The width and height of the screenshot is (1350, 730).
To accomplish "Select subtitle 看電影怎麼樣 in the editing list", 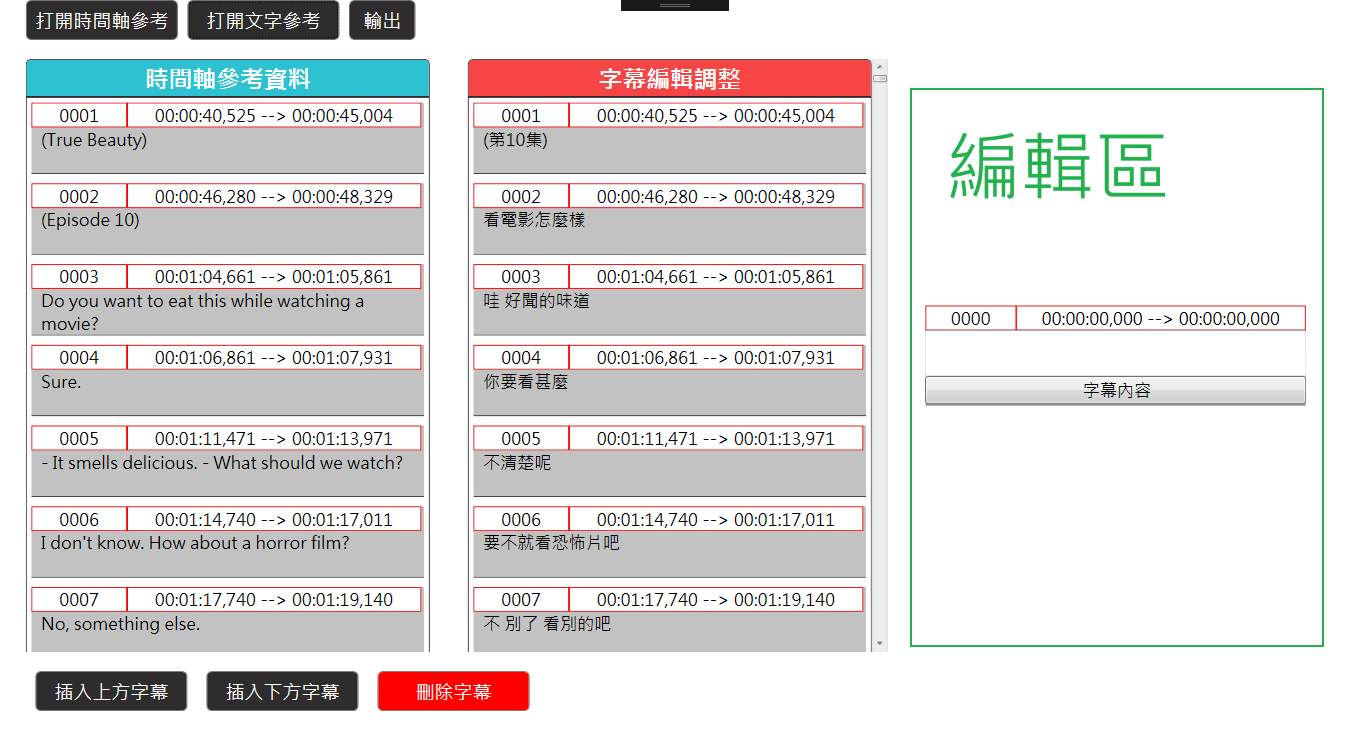I will [534, 220].
